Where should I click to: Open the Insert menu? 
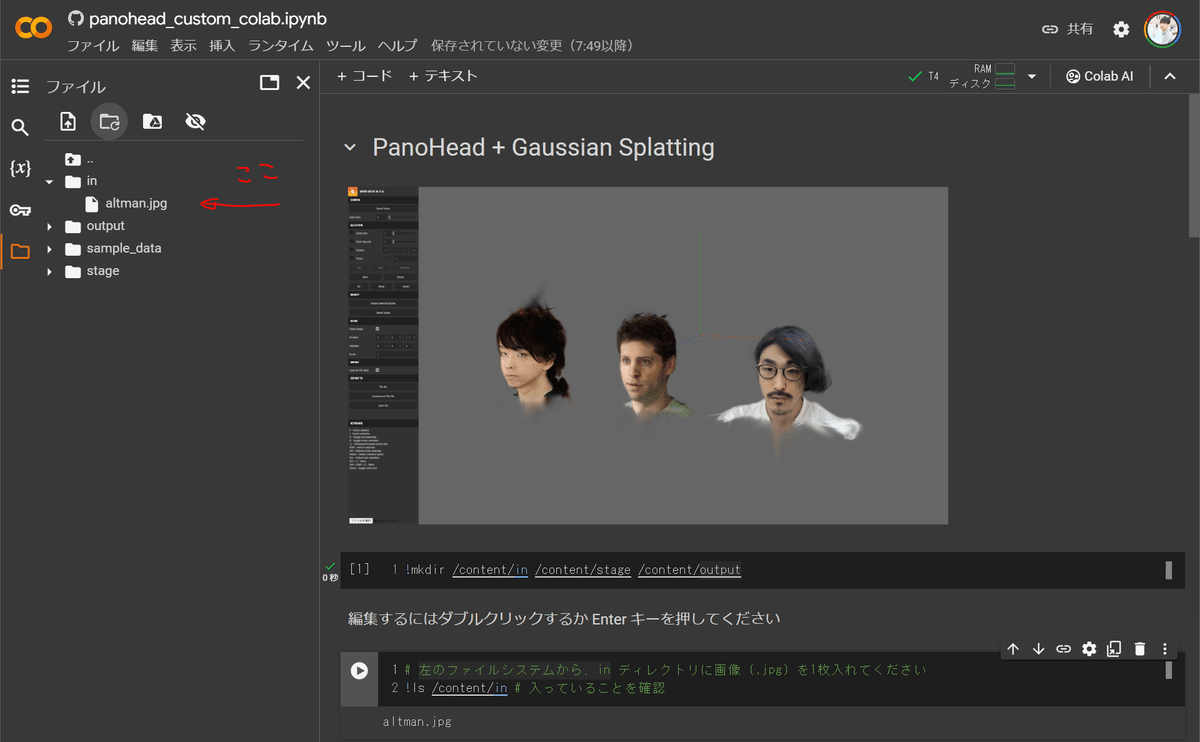pos(221,45)
